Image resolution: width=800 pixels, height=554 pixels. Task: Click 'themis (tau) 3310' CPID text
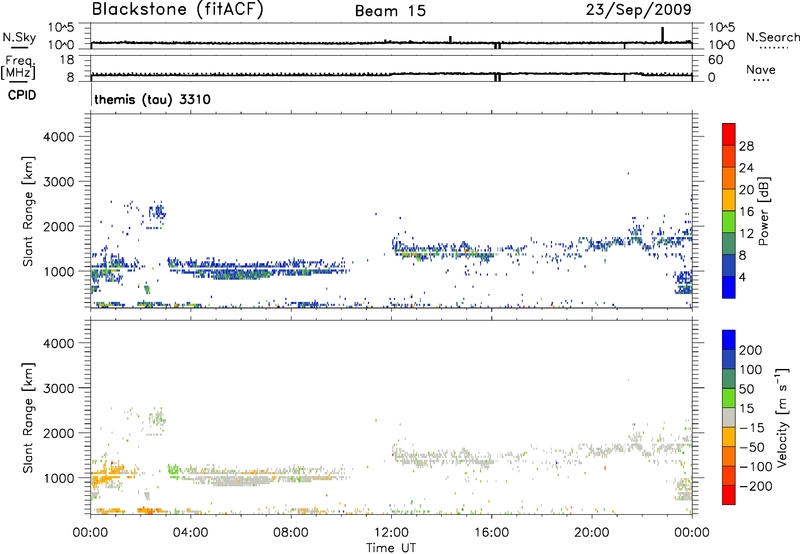153,99
